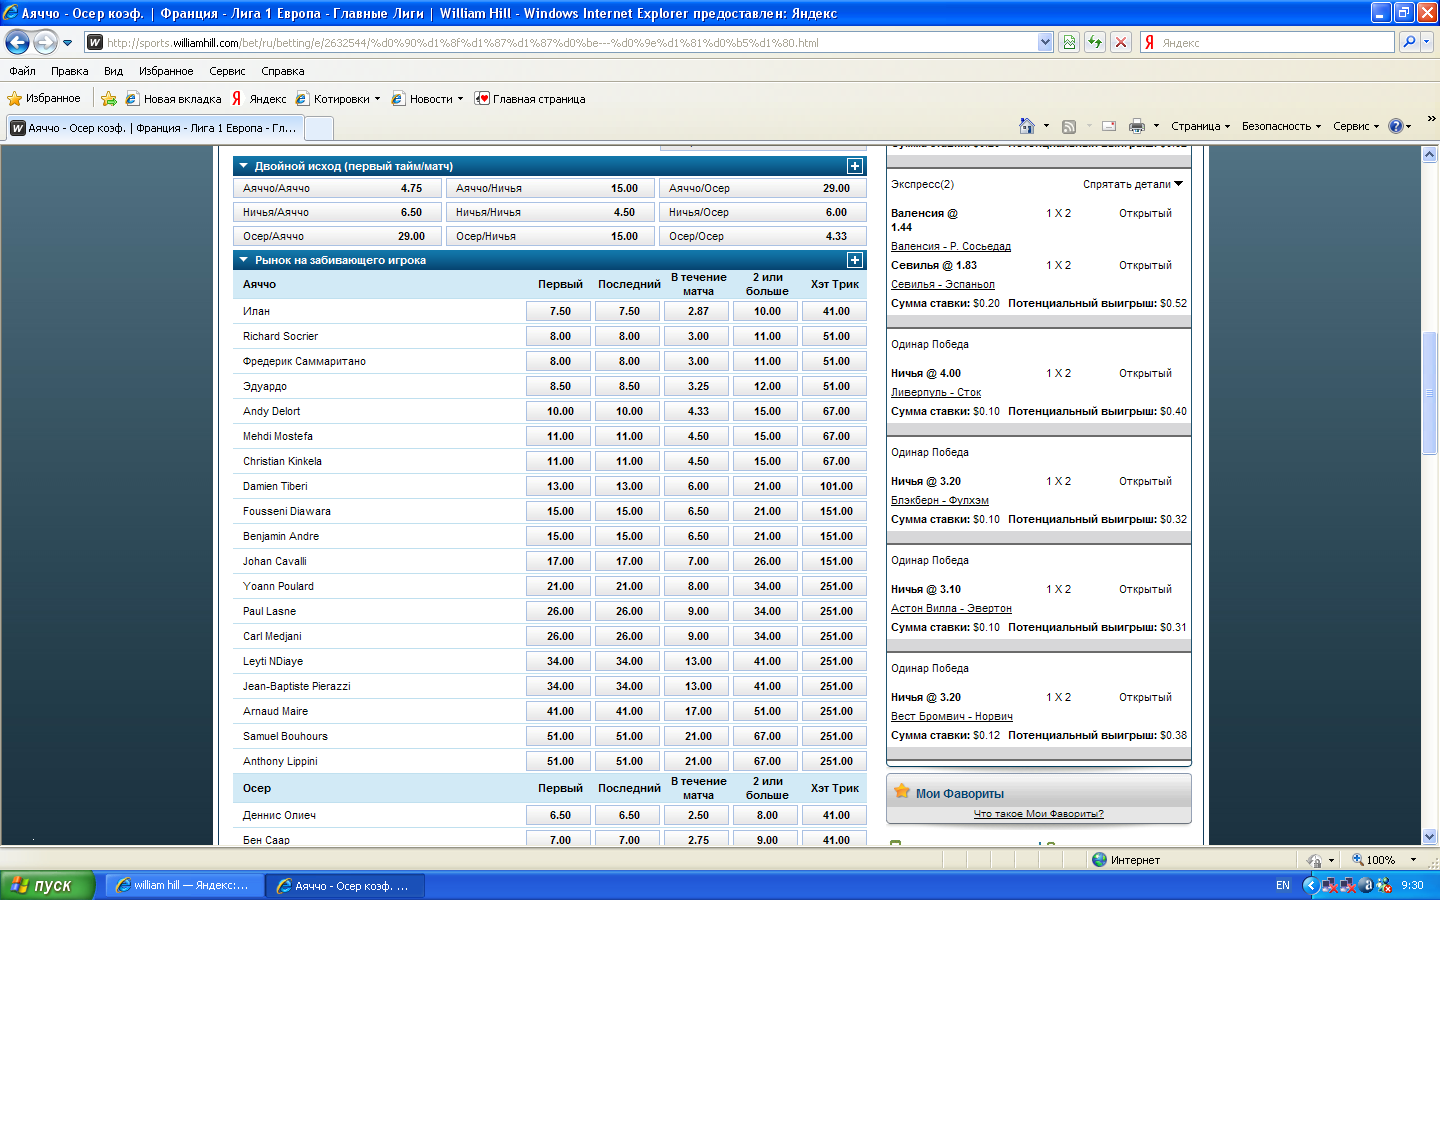1440x1134 pixels.
Task: Click the Add to Favorites bar star icon
Action: click(109, 99)
